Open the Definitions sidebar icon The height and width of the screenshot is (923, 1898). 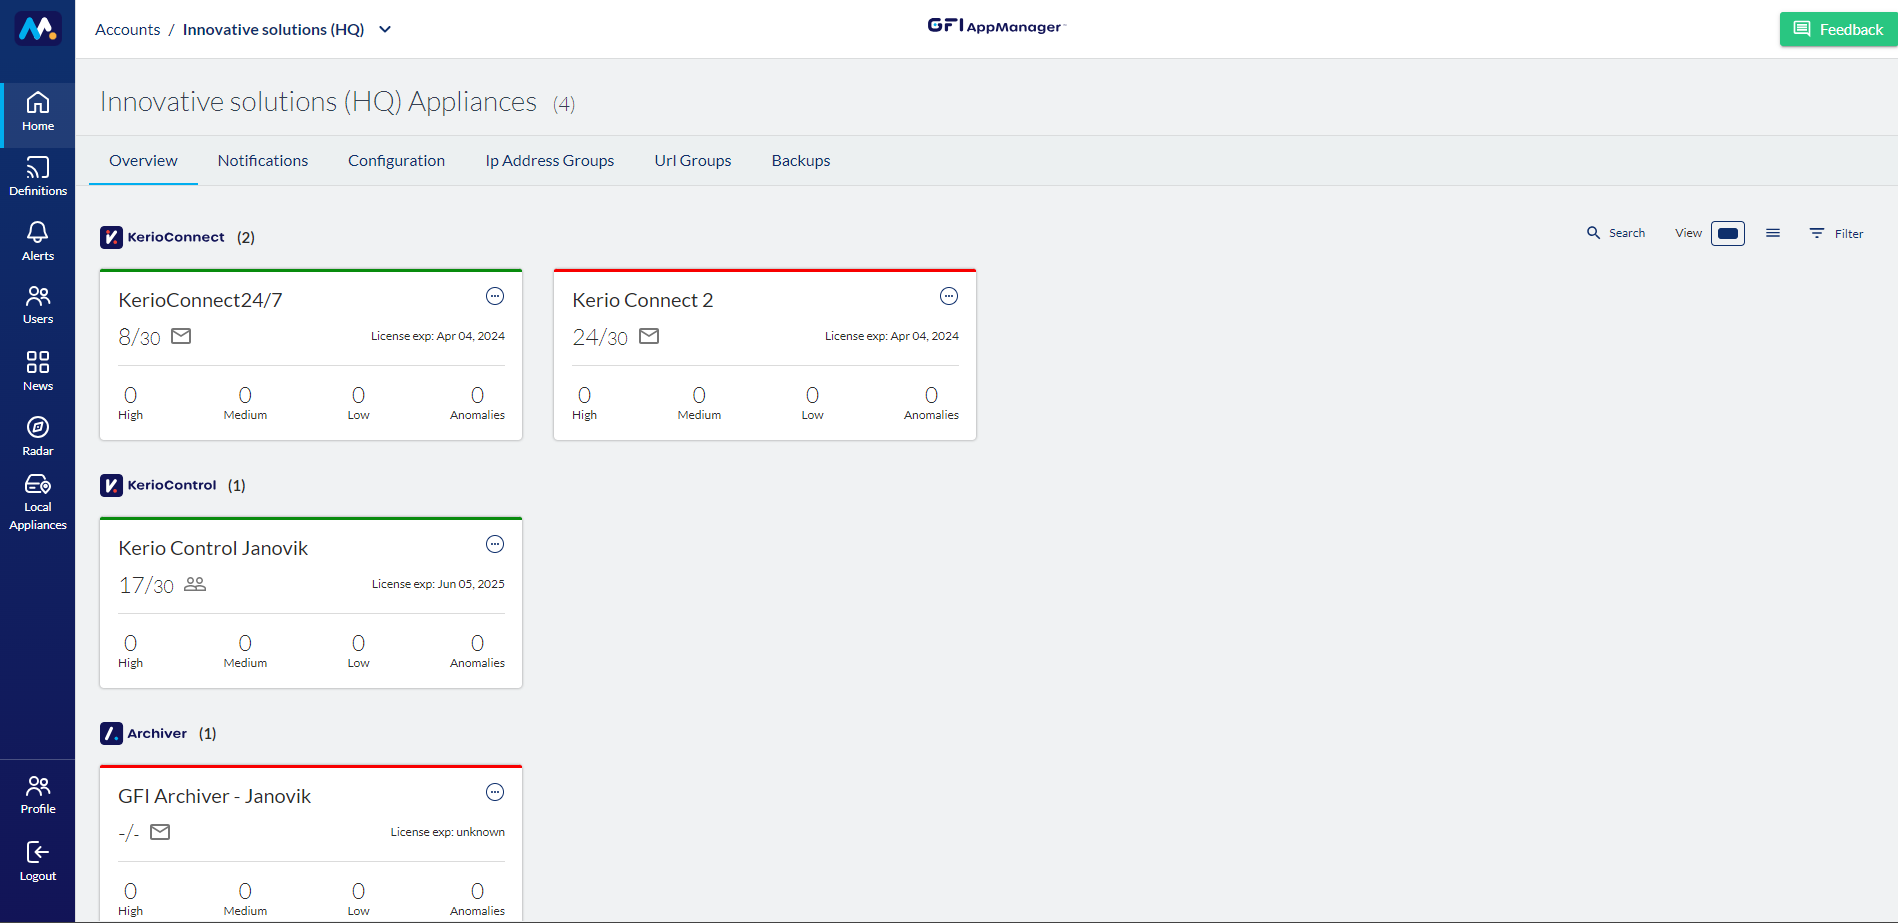tap(38, 176)
